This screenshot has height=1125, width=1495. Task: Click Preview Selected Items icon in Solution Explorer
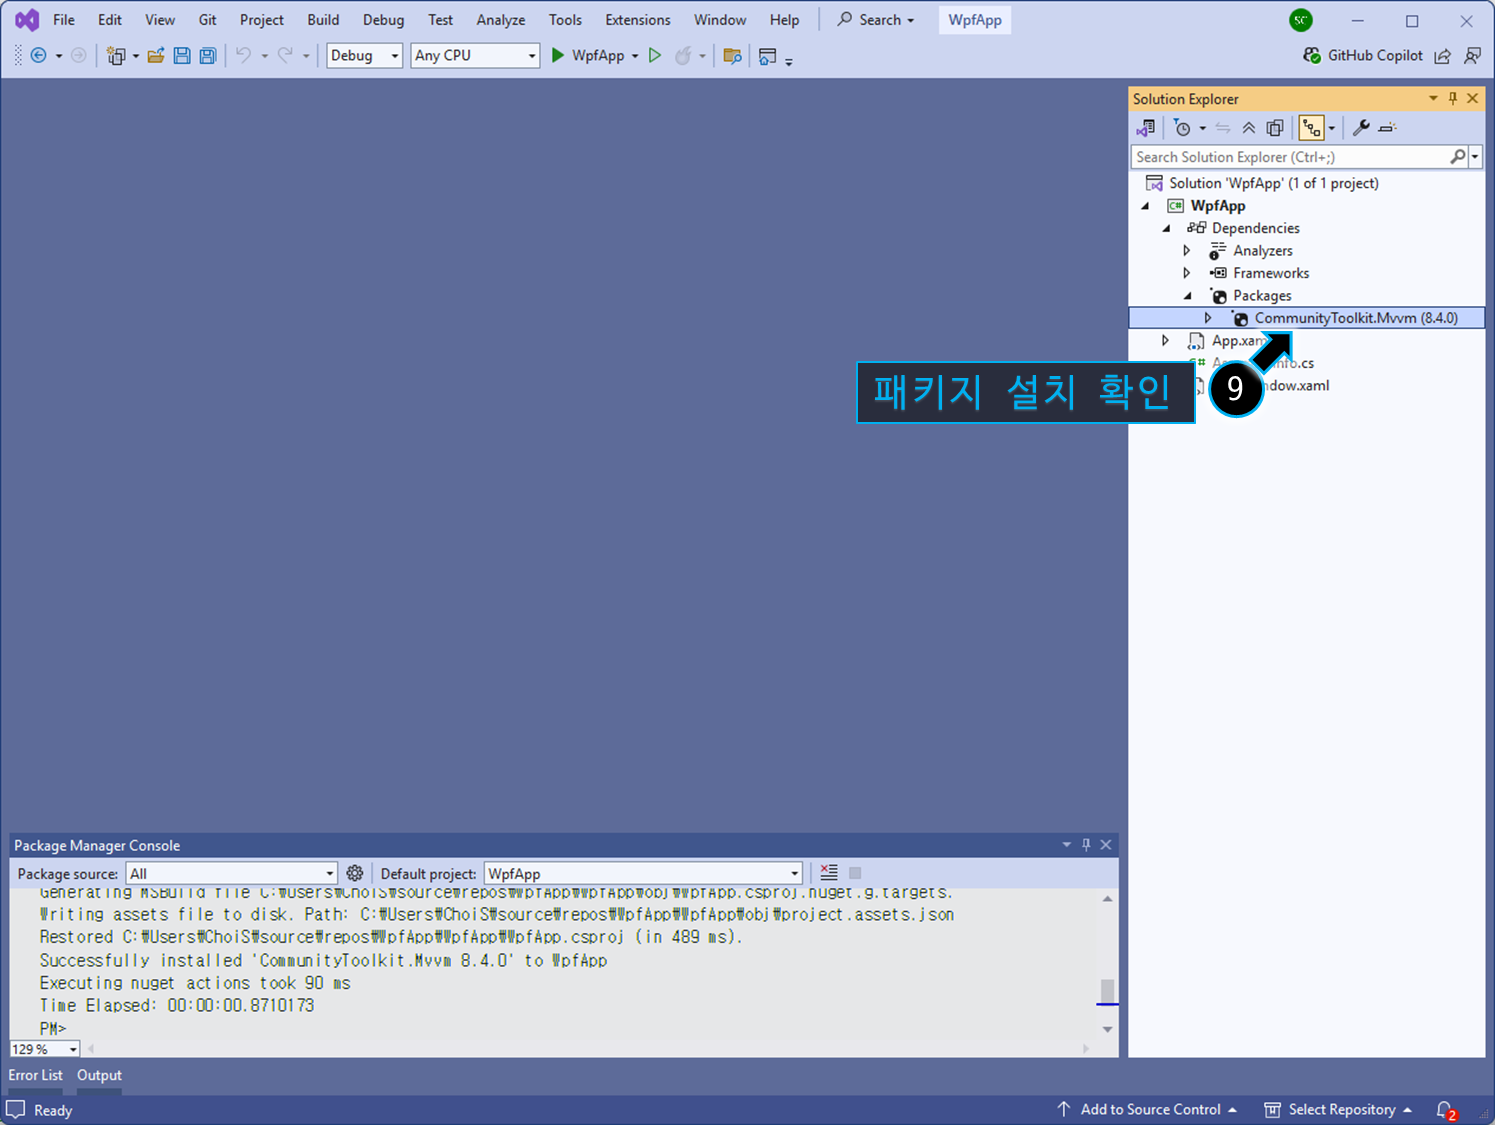(x=1387, y=128)
